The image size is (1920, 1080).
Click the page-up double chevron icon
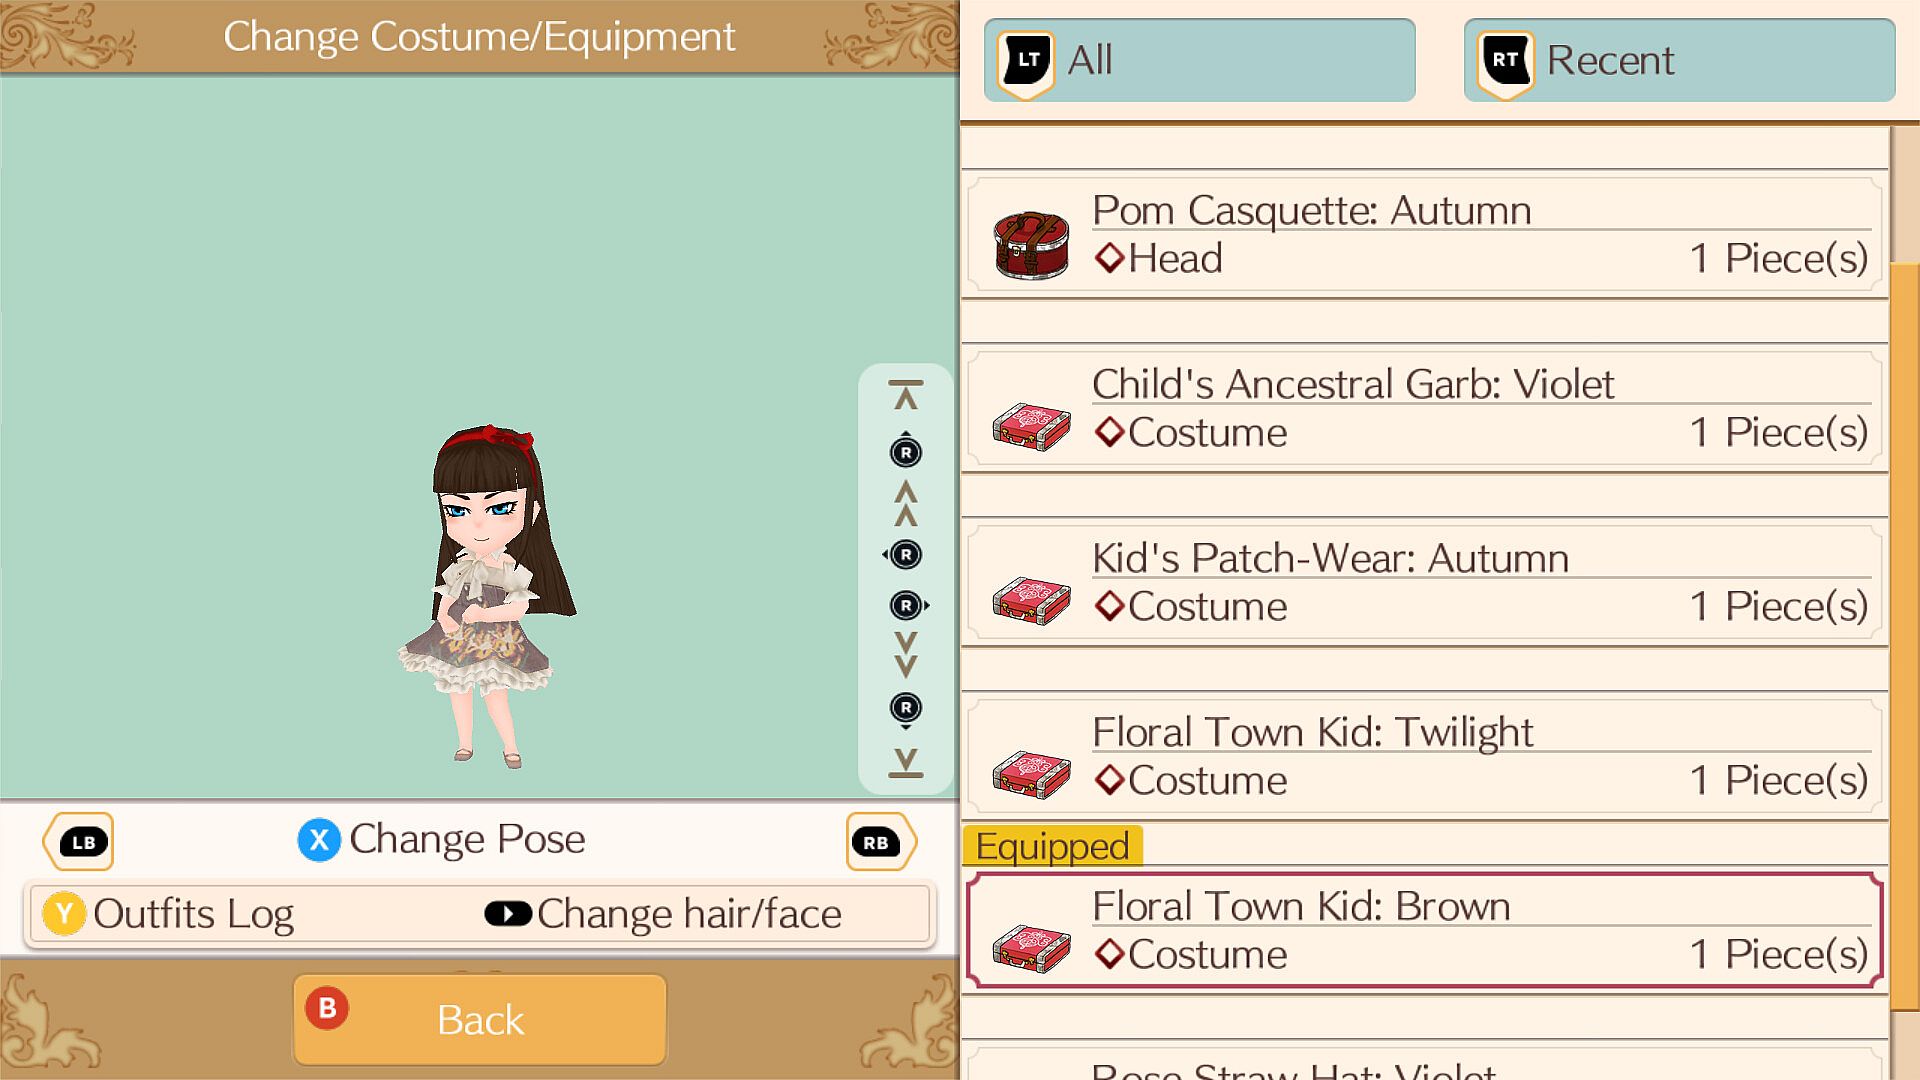coord(906,503)
